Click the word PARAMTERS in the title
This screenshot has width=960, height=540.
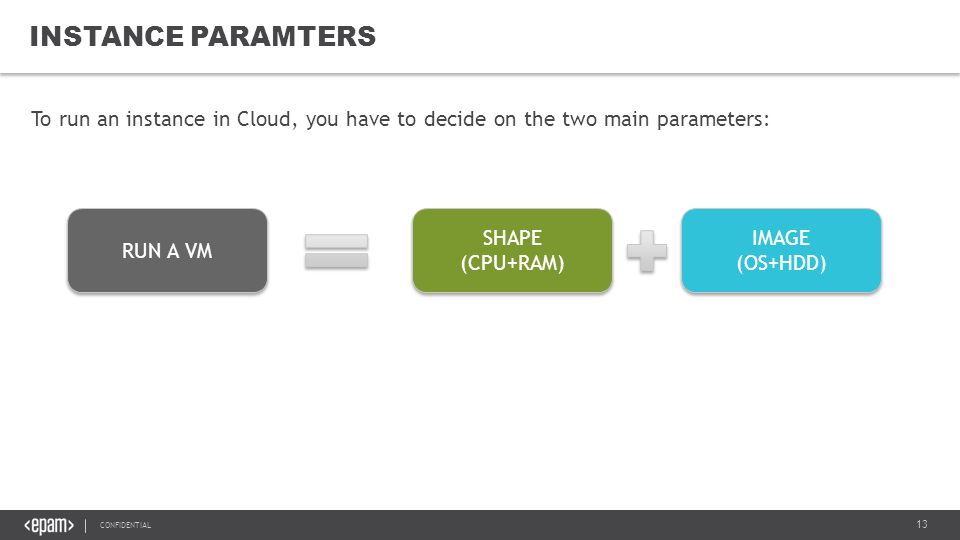[x=283, y=36]
